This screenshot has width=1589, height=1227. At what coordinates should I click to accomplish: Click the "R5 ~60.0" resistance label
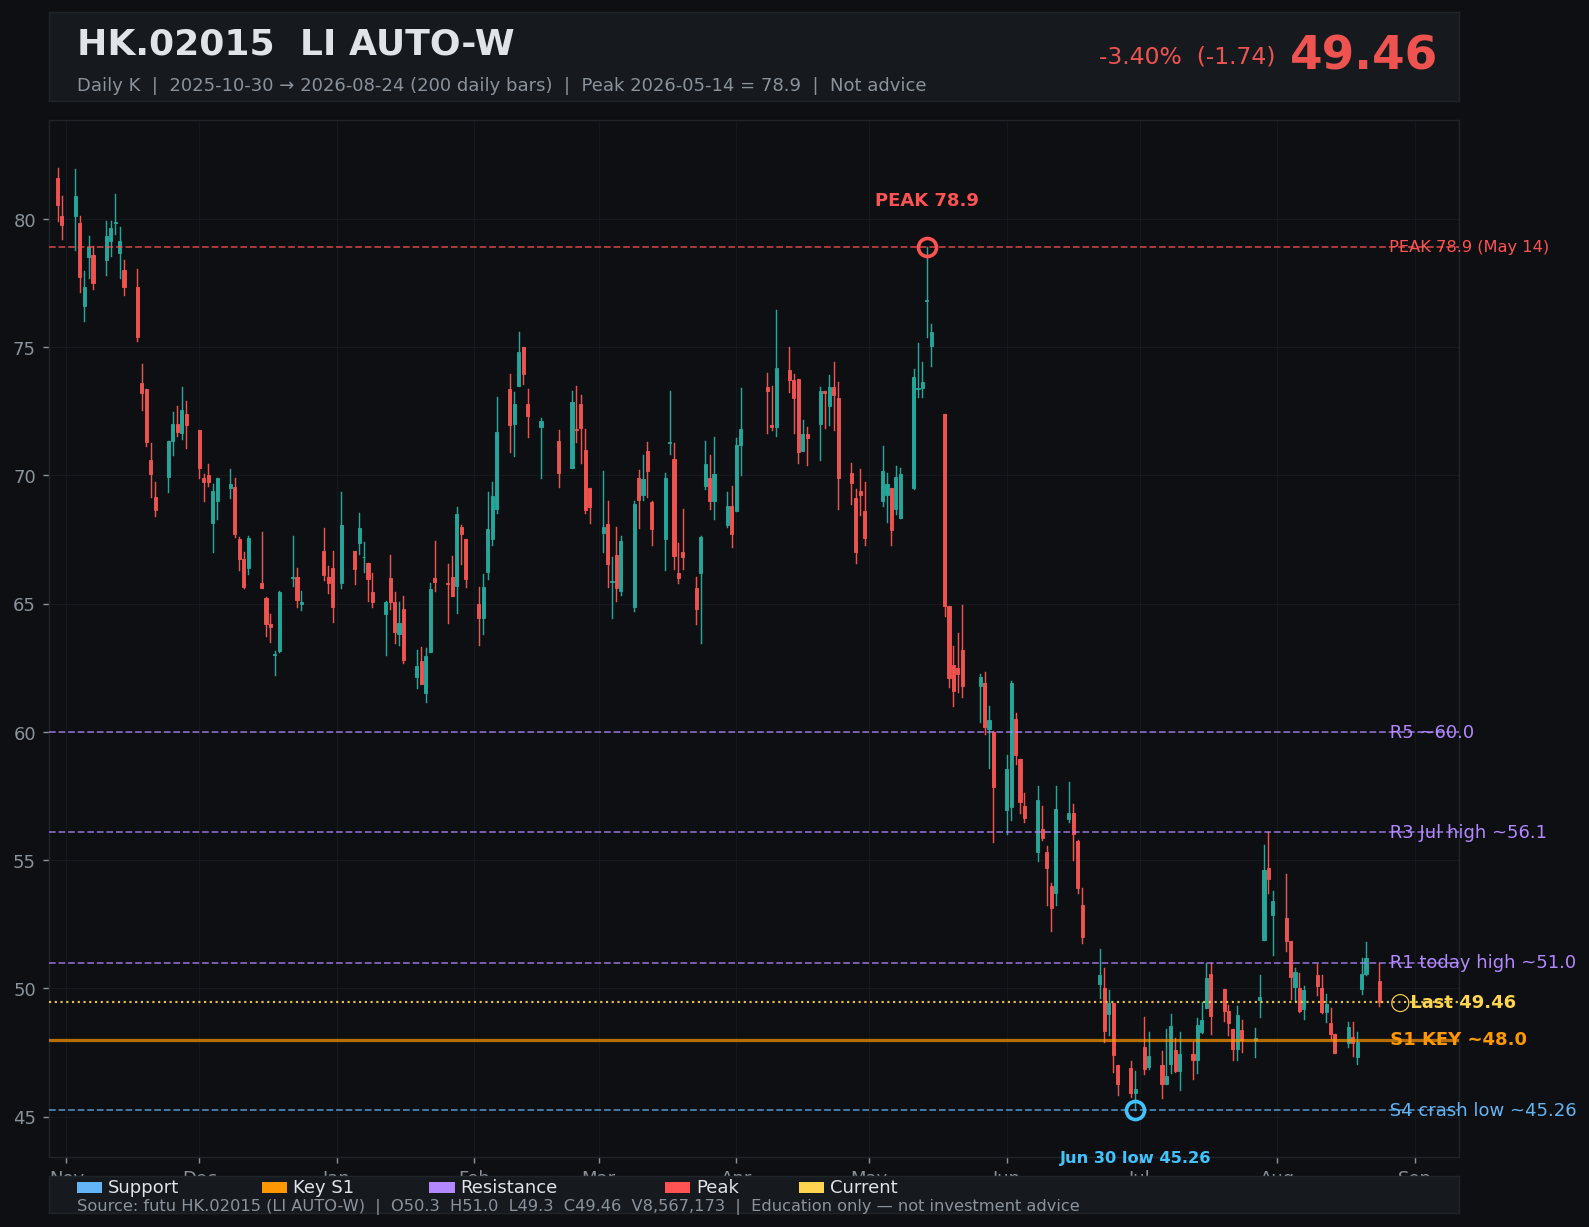tap(1431, 732)
